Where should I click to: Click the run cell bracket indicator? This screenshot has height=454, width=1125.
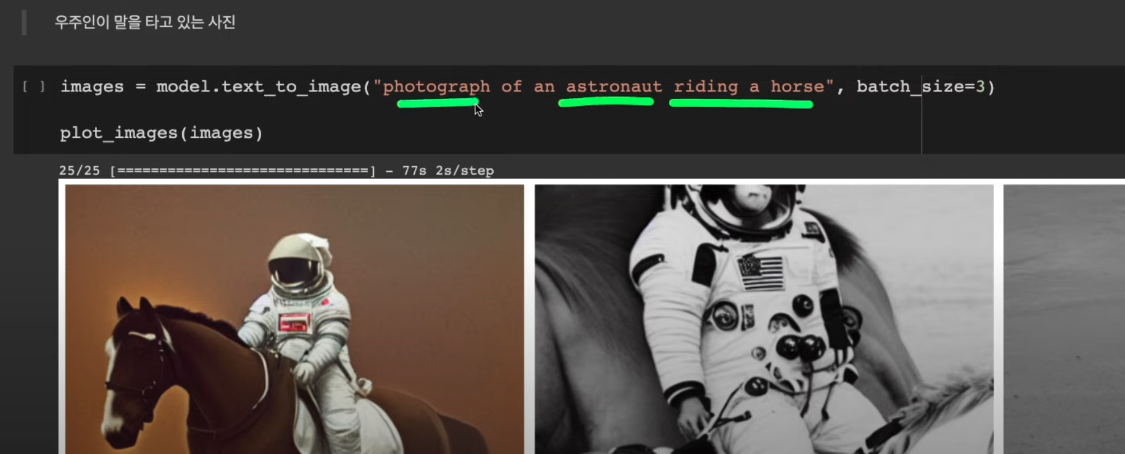(33, 88)
